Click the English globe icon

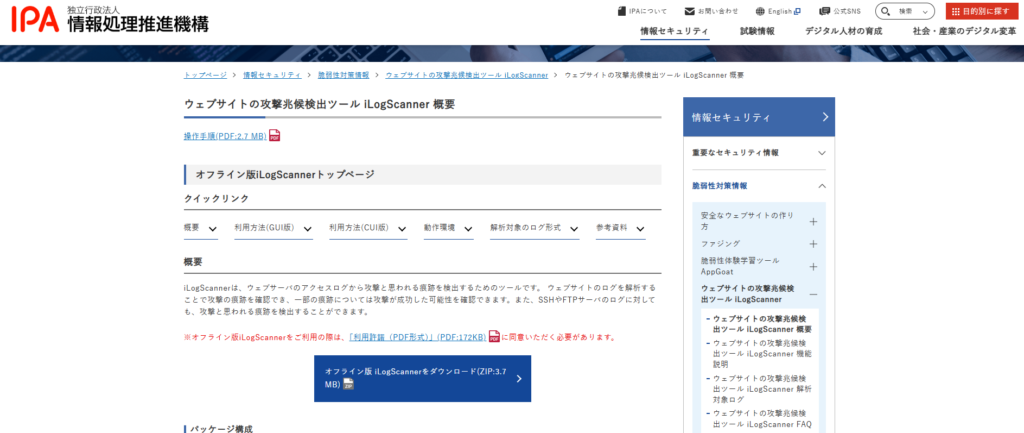[760, 11]
